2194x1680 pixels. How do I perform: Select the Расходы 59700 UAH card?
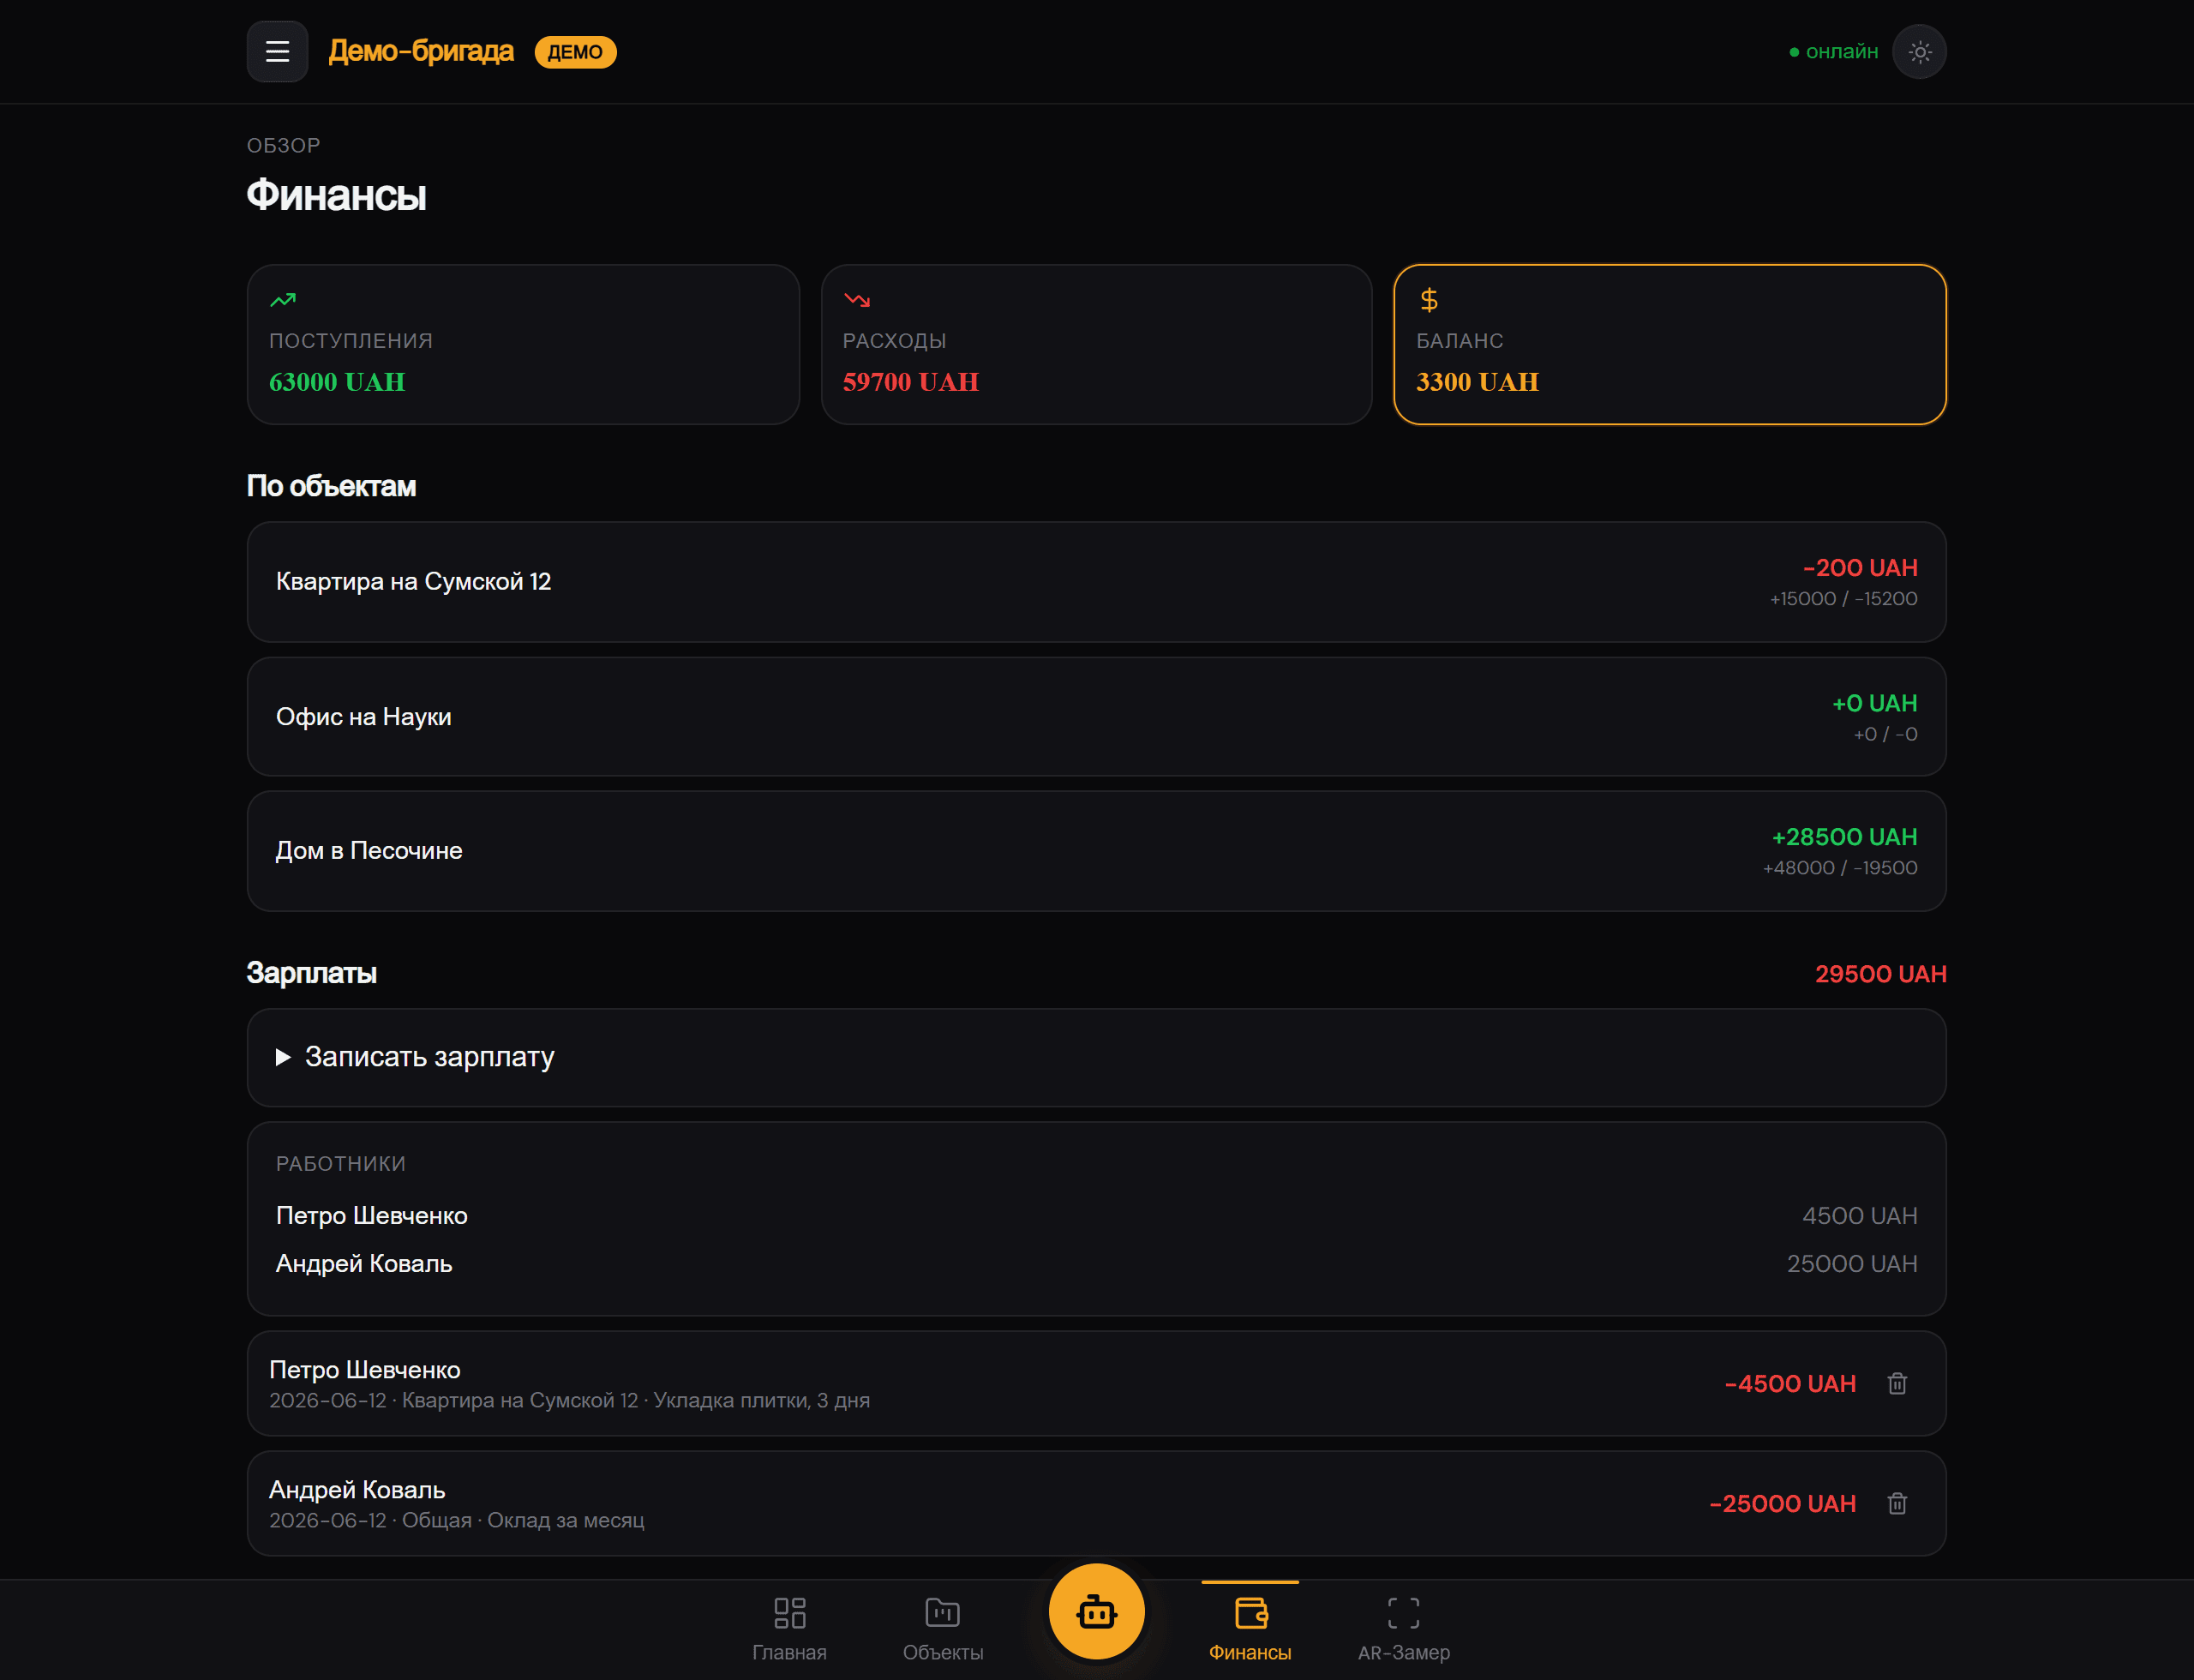click(1096, 344)
